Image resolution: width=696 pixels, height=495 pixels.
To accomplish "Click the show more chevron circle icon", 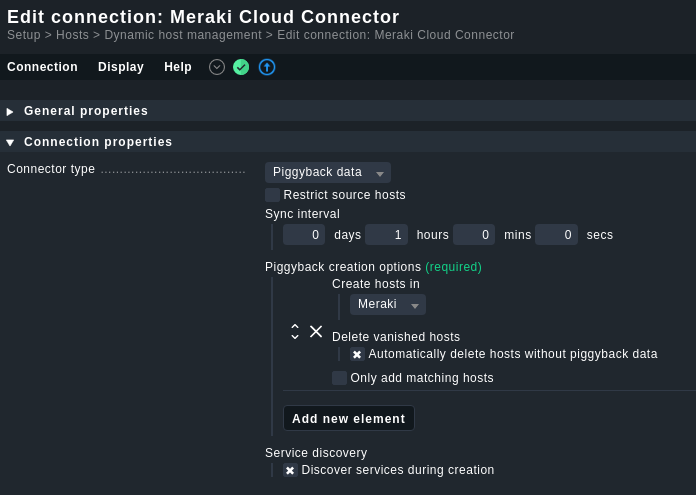I will 217,67.
